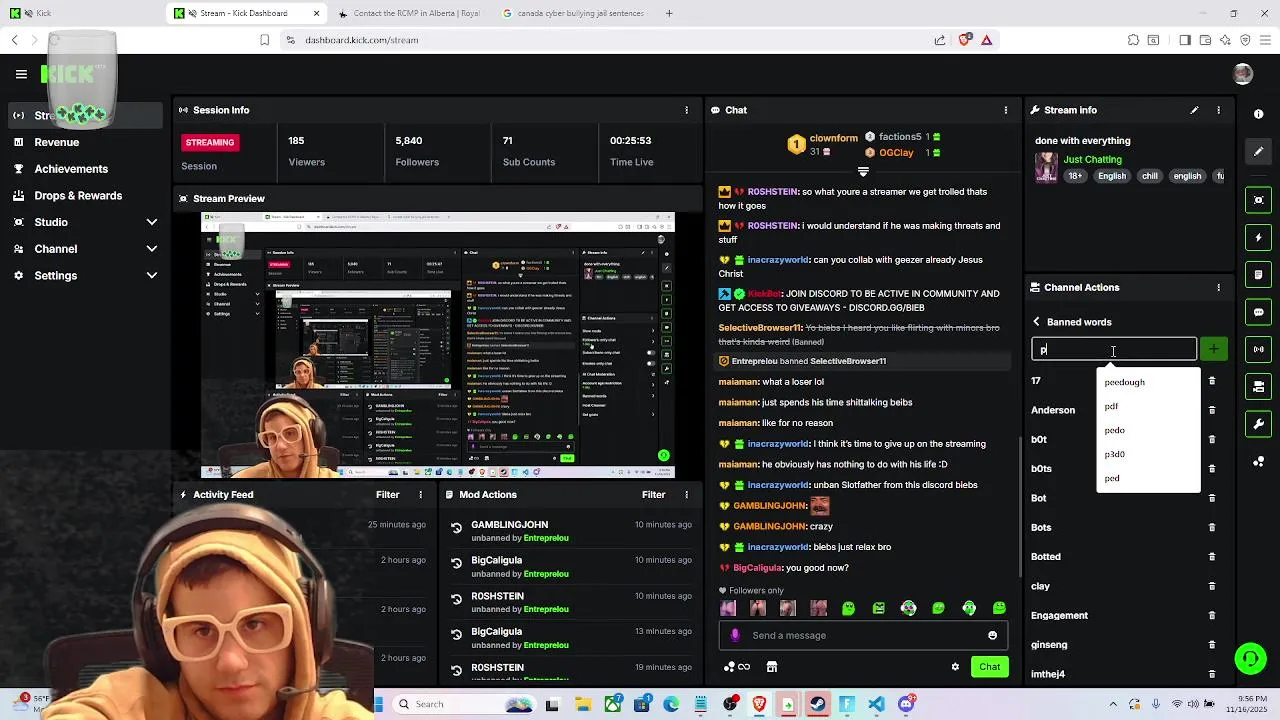Viewport: 1280px width, 720px height.
Task: Go back from Banned words list
Action: [1036, 322]
